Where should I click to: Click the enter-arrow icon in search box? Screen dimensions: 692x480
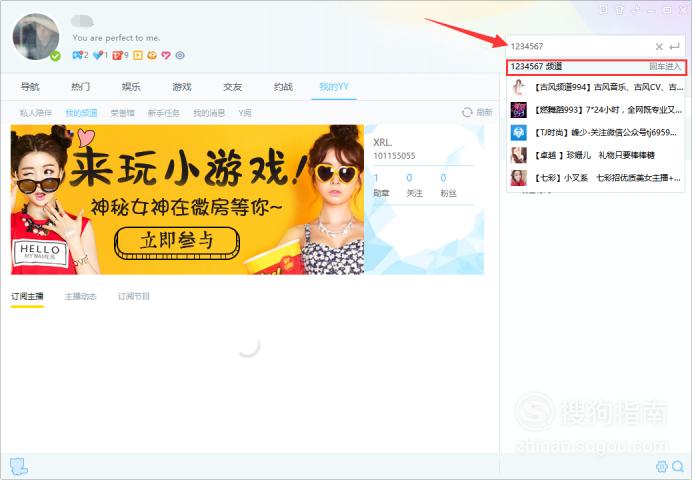pyautogui.click(x=674, y=46)
